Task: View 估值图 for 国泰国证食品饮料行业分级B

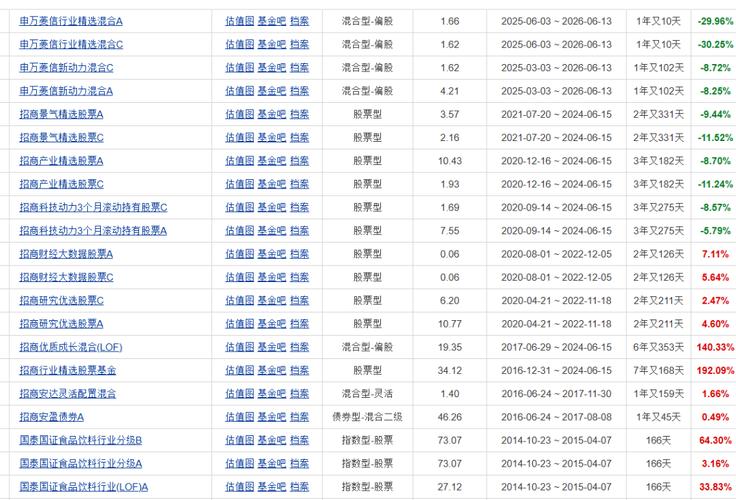Action: [x=239, y=440]
